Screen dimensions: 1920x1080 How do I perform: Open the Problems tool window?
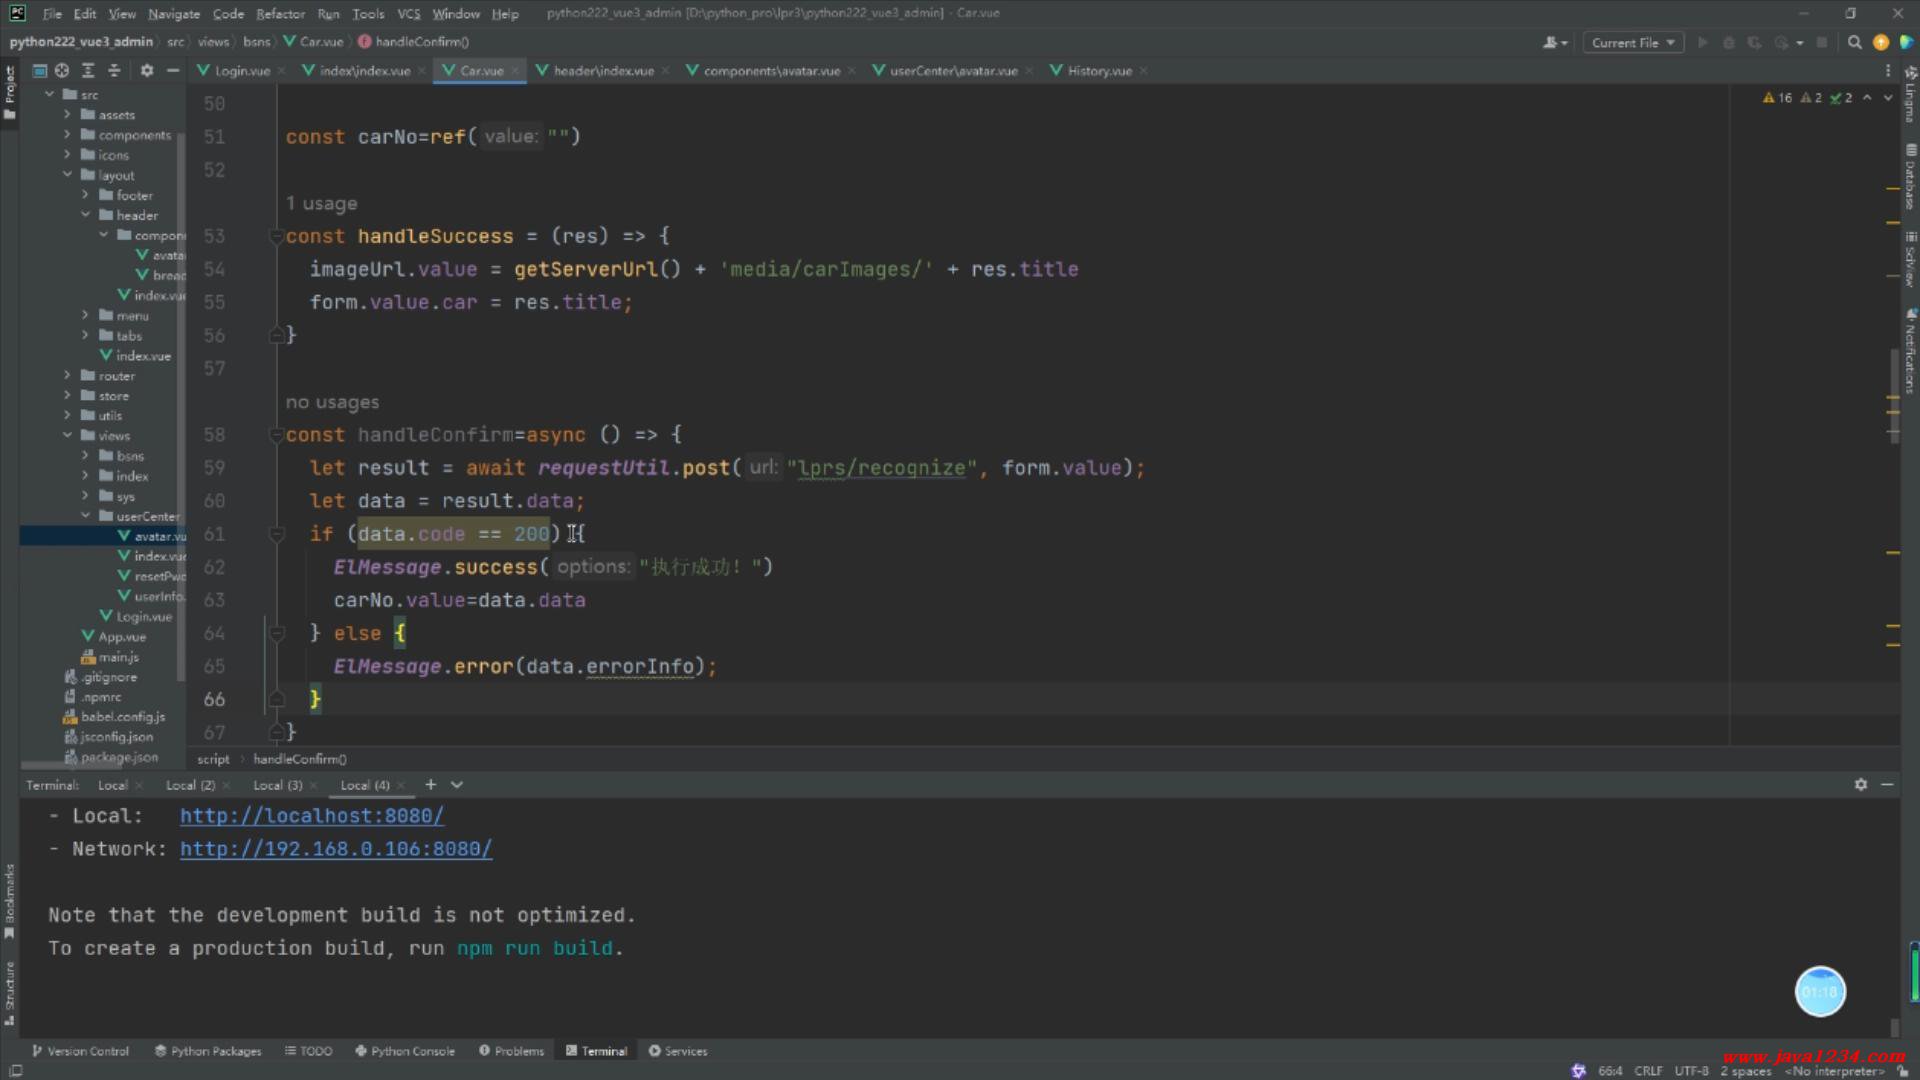coord(511,1051)
